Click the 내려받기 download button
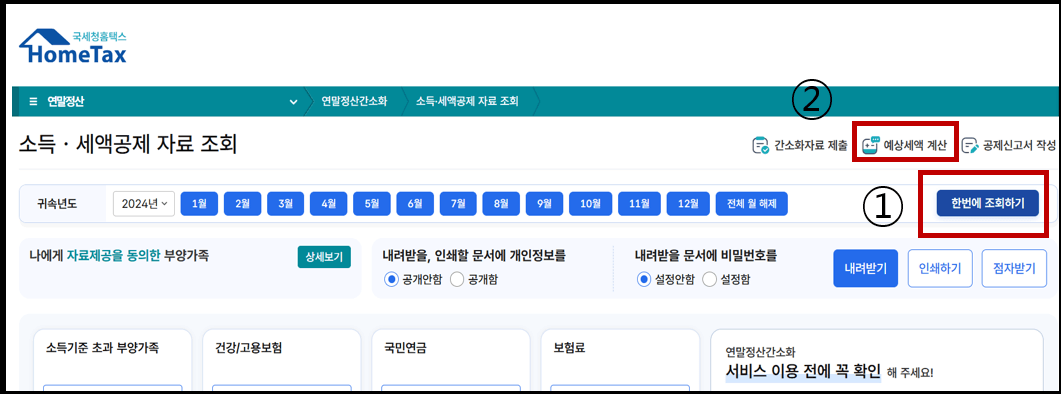The height and width of the screenshot is (394, 1061). 865,268
